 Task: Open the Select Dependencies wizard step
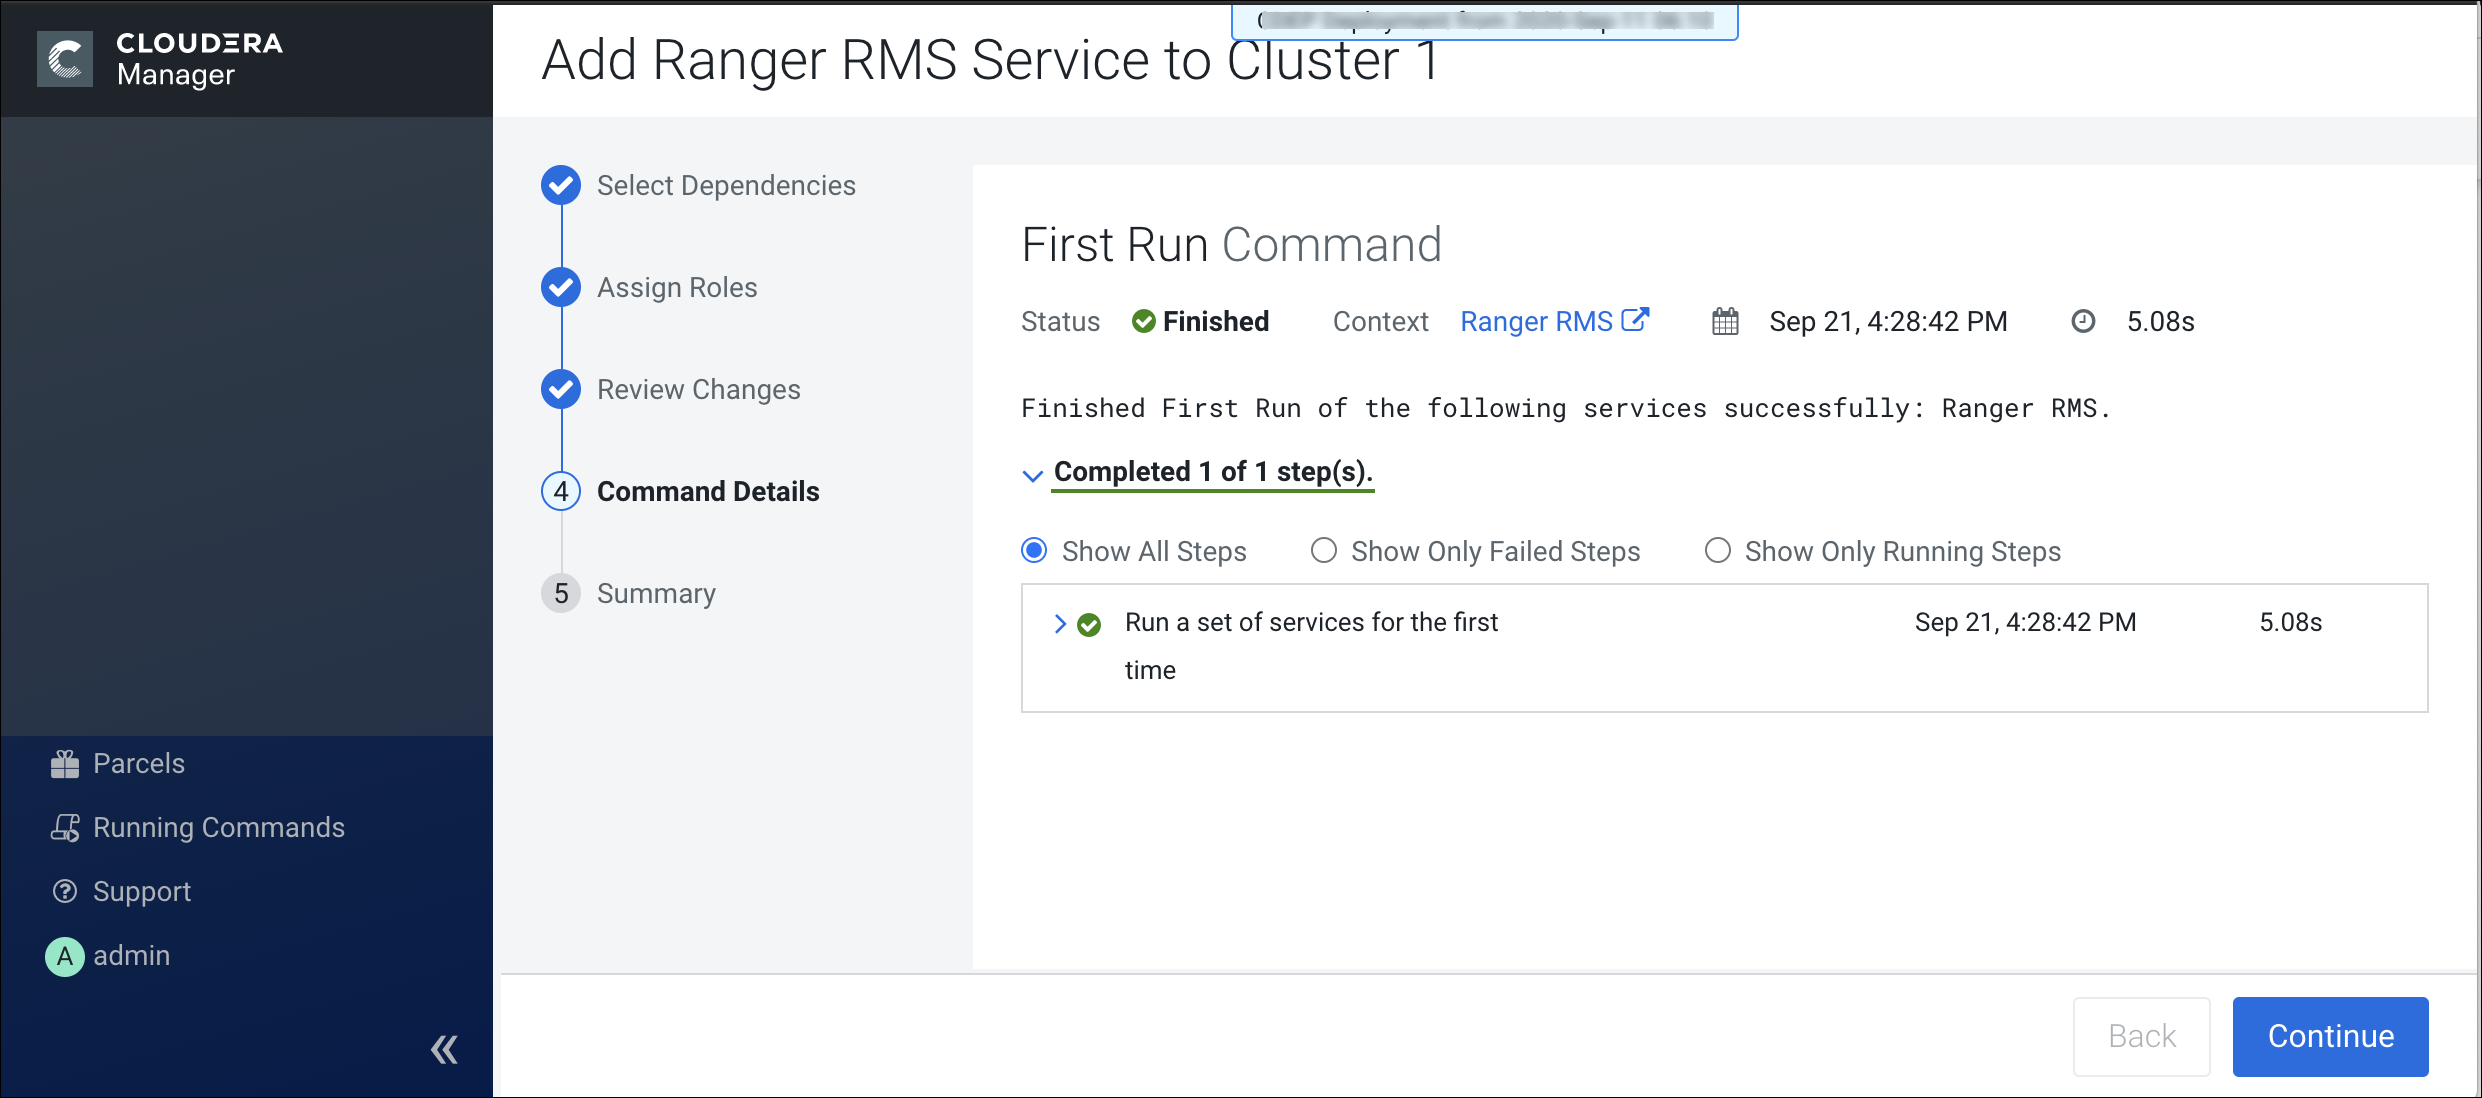tap(725, 186)
